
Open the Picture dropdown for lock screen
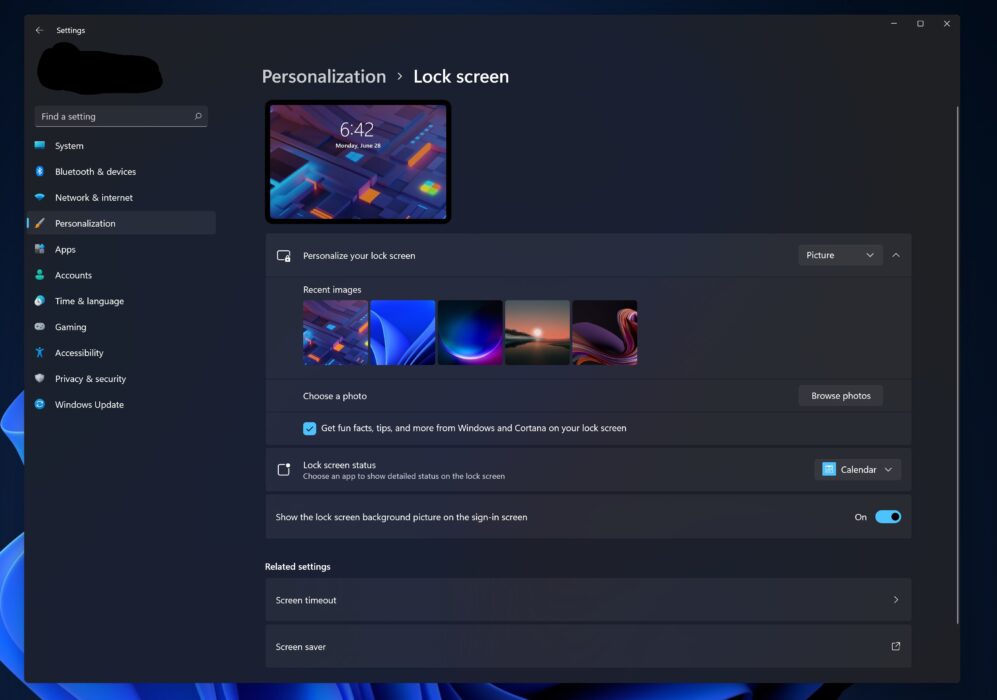click(840, 255)
